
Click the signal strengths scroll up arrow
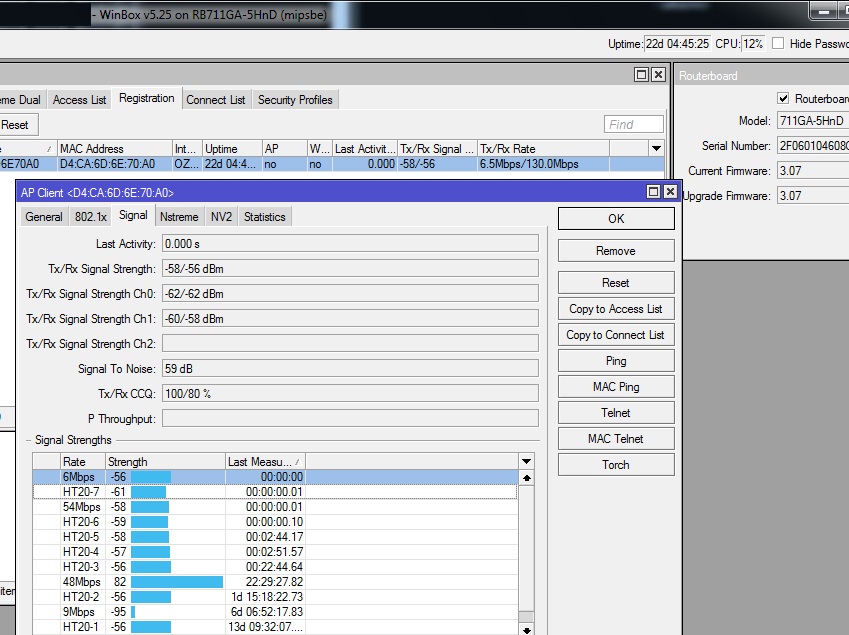pyautogui.click(x=526, y=478)
